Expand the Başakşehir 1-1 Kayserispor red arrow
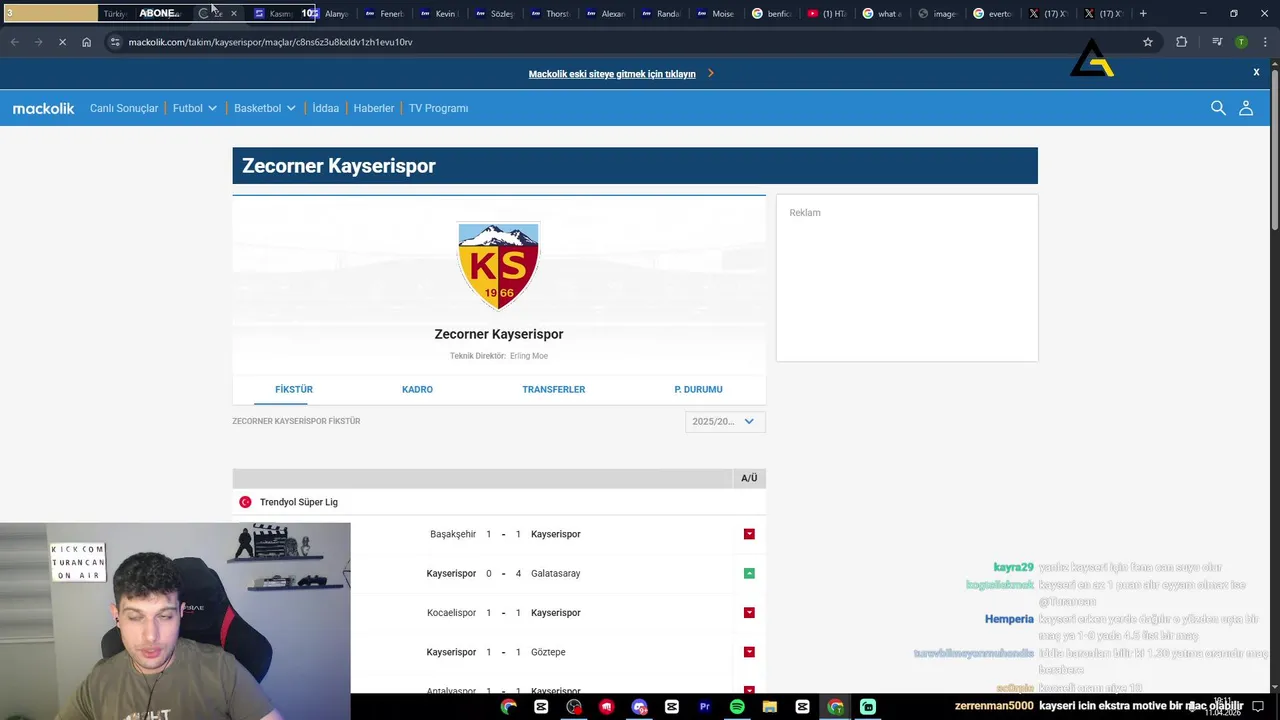The width and height of the screenshot is (1280, 720). tap(749, 534)
